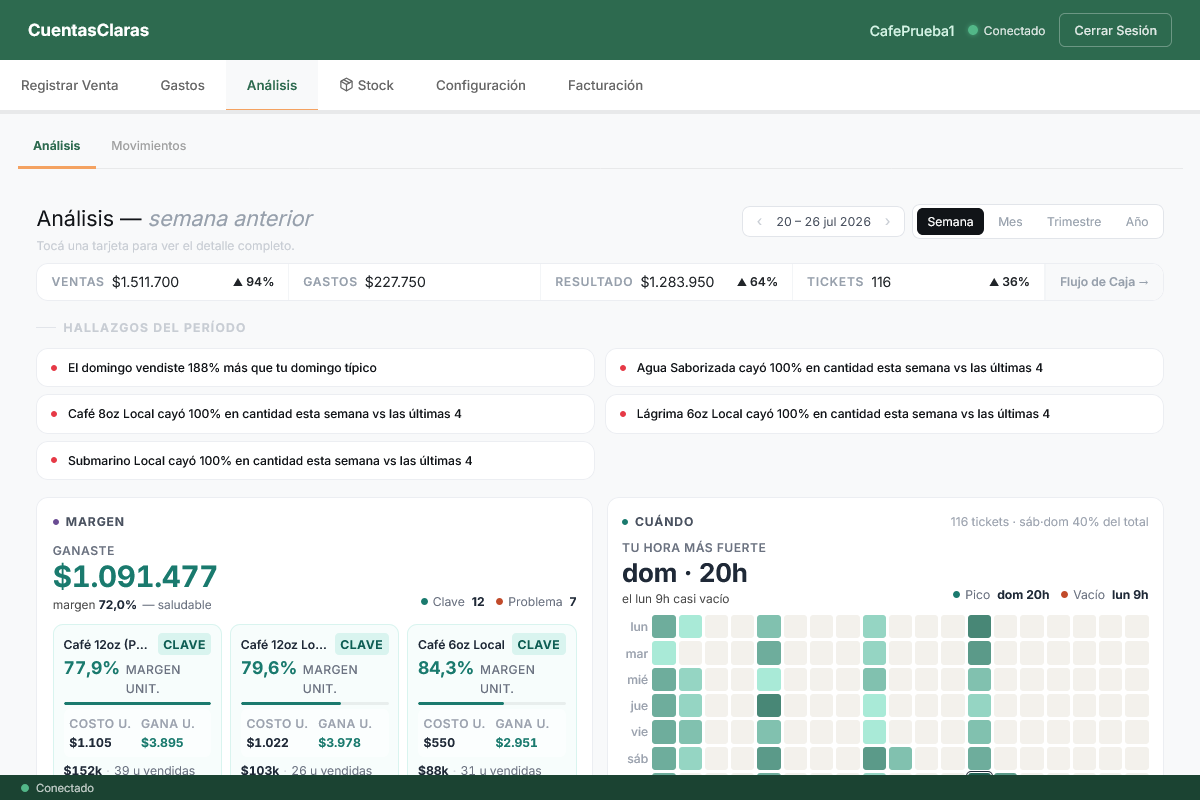Click the 79,6% margin bar
Viewport: 1200px width, 800px height.
[x=315, y=704]
